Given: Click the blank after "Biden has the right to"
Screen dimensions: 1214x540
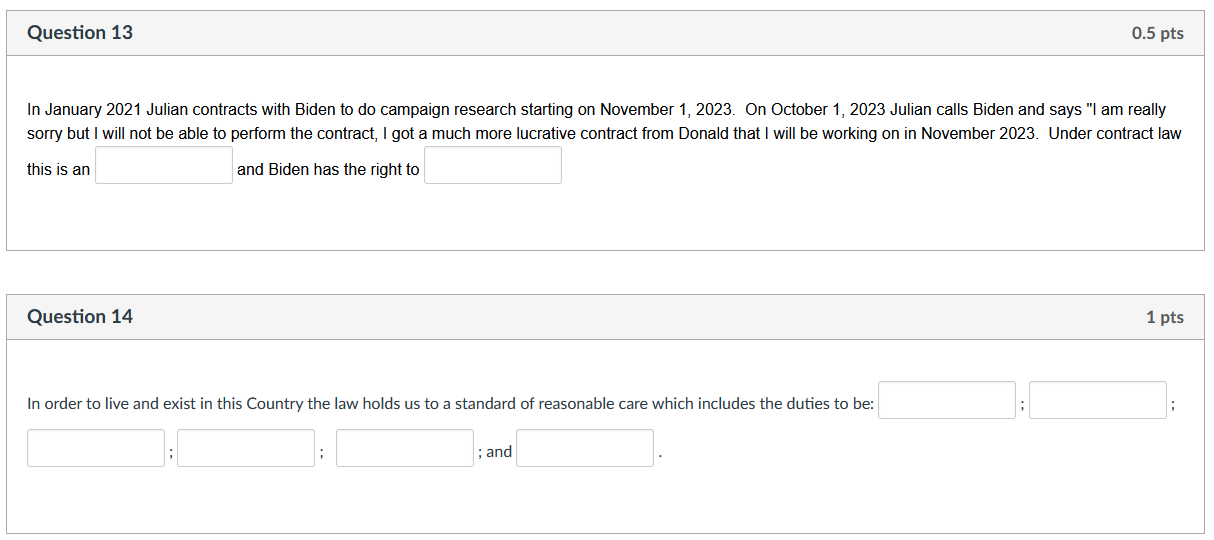Looking at the screenshot, I should (x=493, y=166).
